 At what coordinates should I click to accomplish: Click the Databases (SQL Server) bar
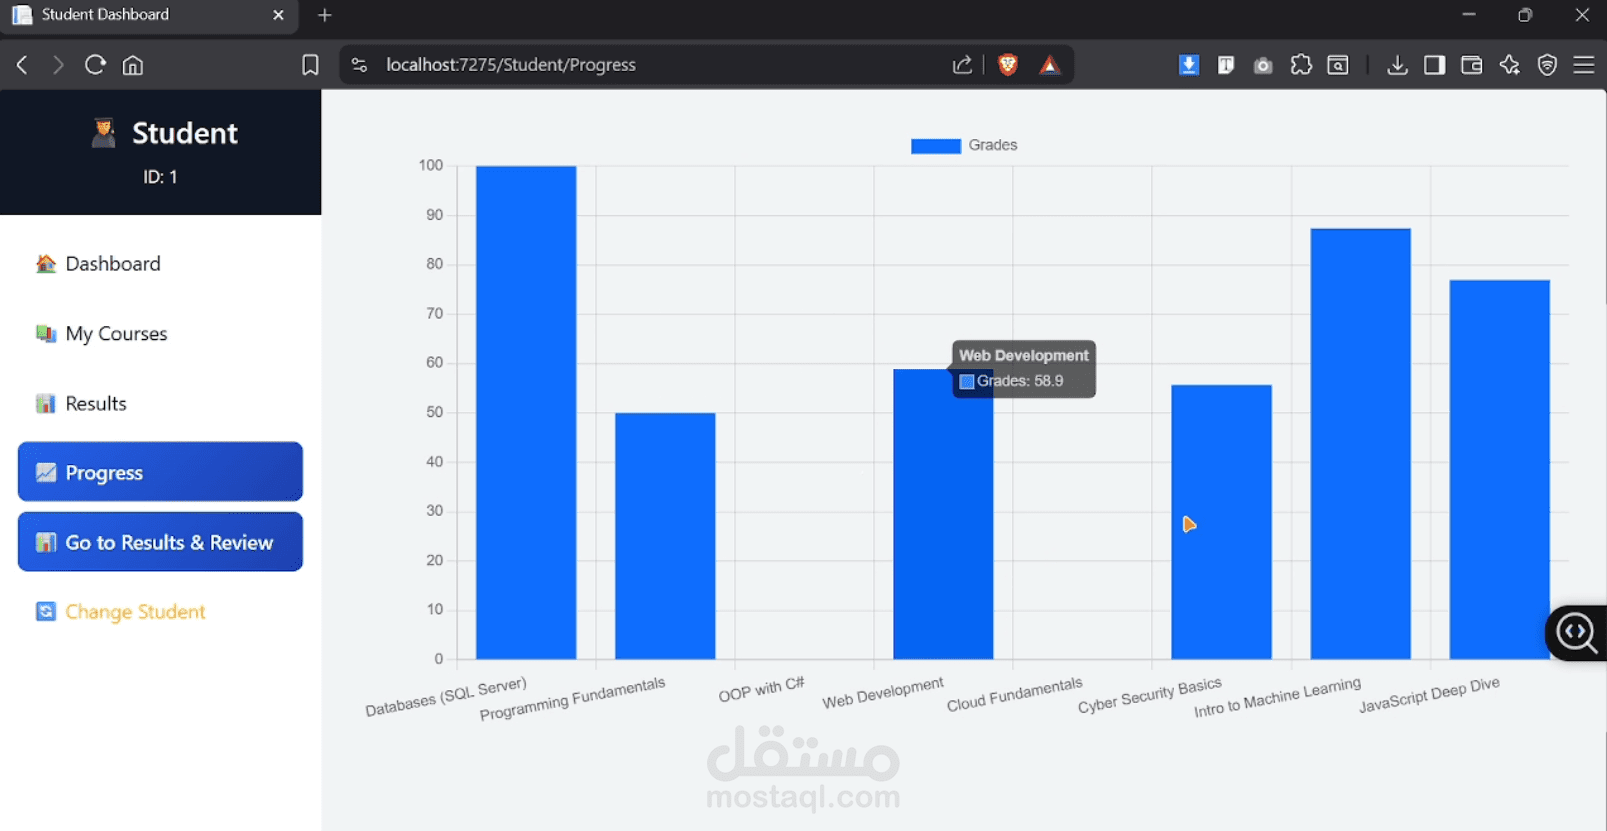[x=526, y=412]
